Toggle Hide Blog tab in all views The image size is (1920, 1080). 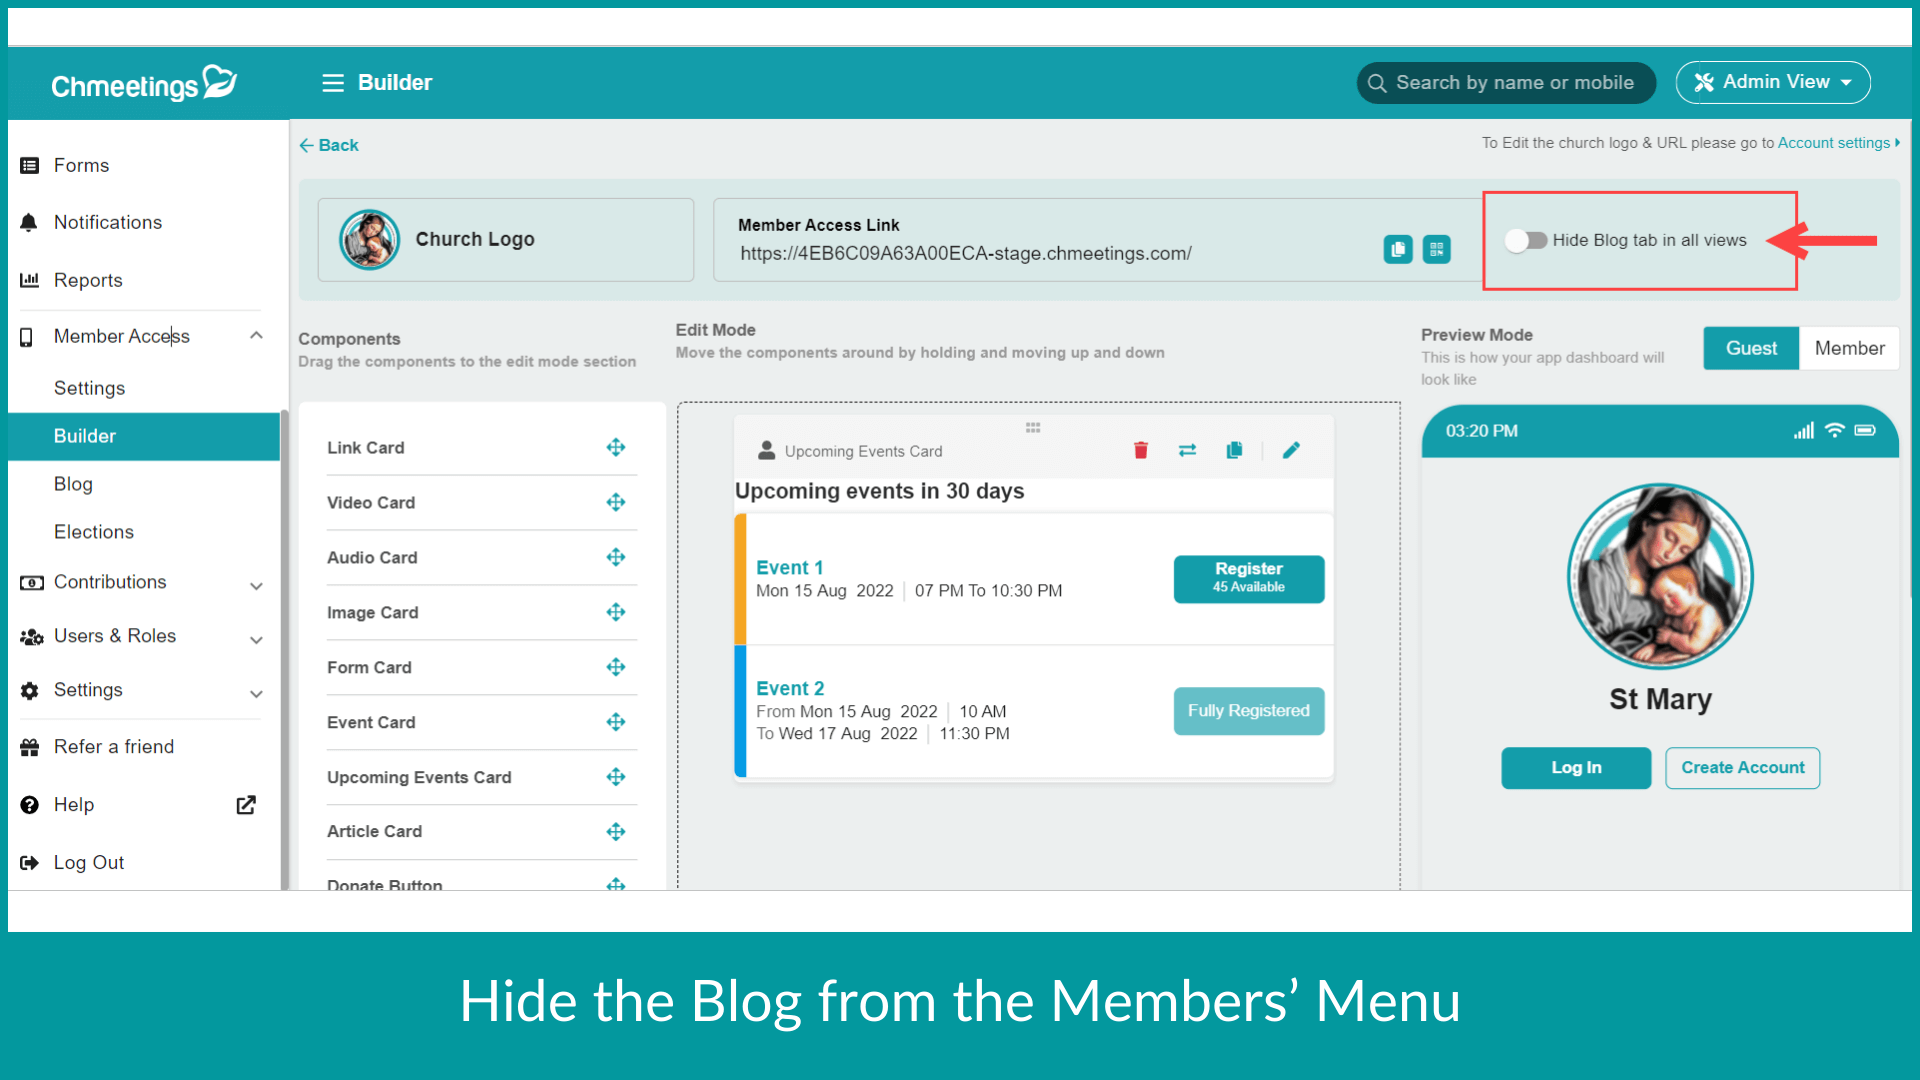[1526, 240]
